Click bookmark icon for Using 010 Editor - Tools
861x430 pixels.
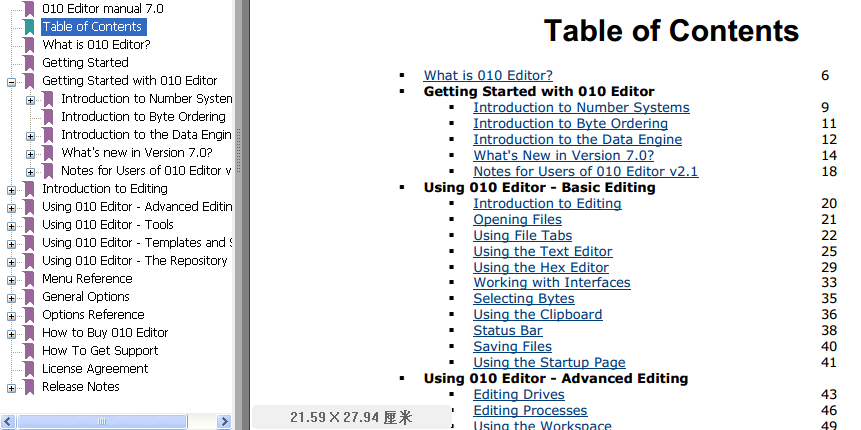click(x=29, y=226)
